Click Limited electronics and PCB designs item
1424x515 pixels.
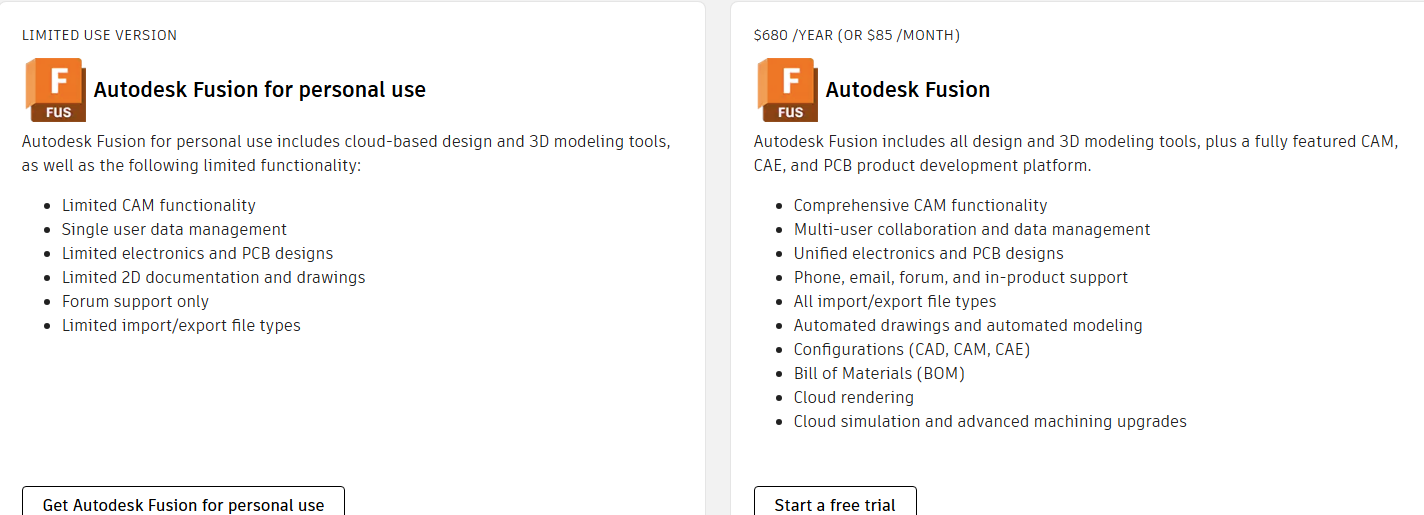tap(198, 253)
